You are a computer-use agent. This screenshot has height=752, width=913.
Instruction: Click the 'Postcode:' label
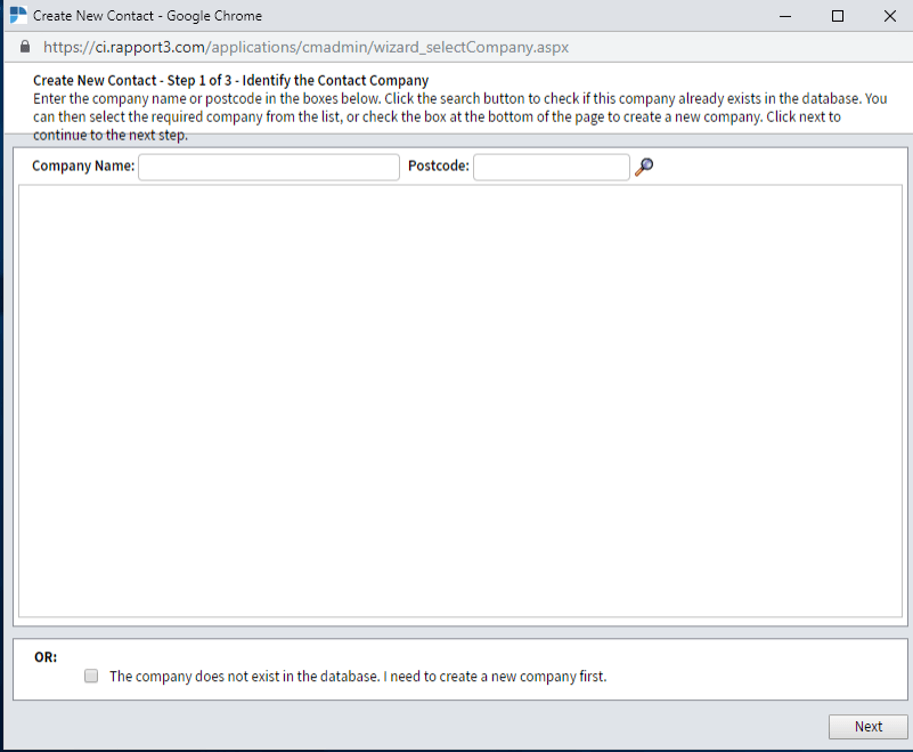438,166
